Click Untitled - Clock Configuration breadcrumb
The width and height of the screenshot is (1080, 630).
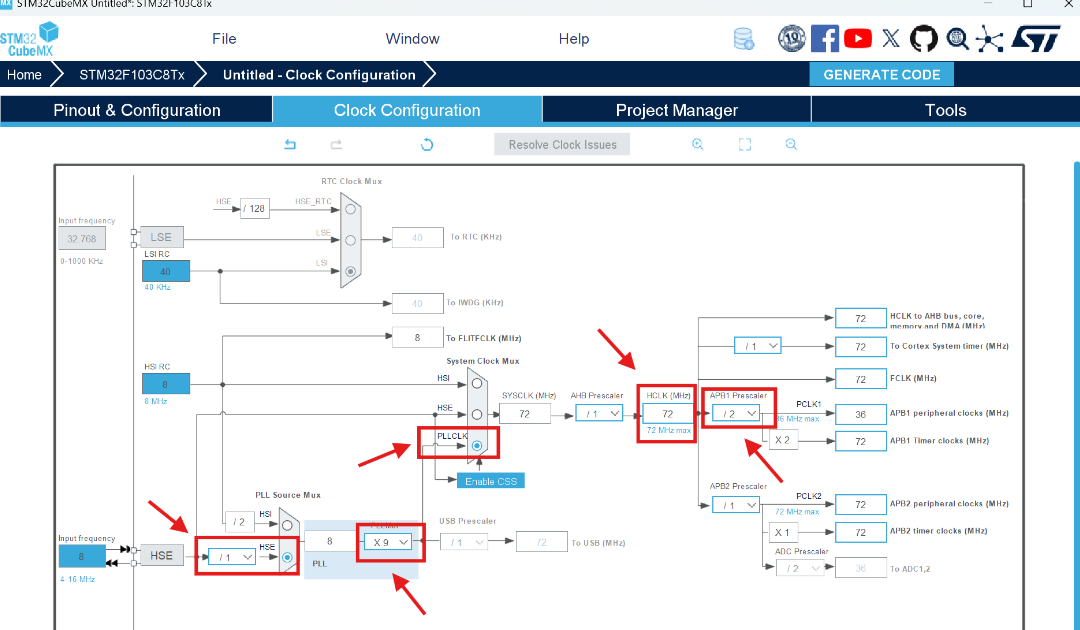319,74
